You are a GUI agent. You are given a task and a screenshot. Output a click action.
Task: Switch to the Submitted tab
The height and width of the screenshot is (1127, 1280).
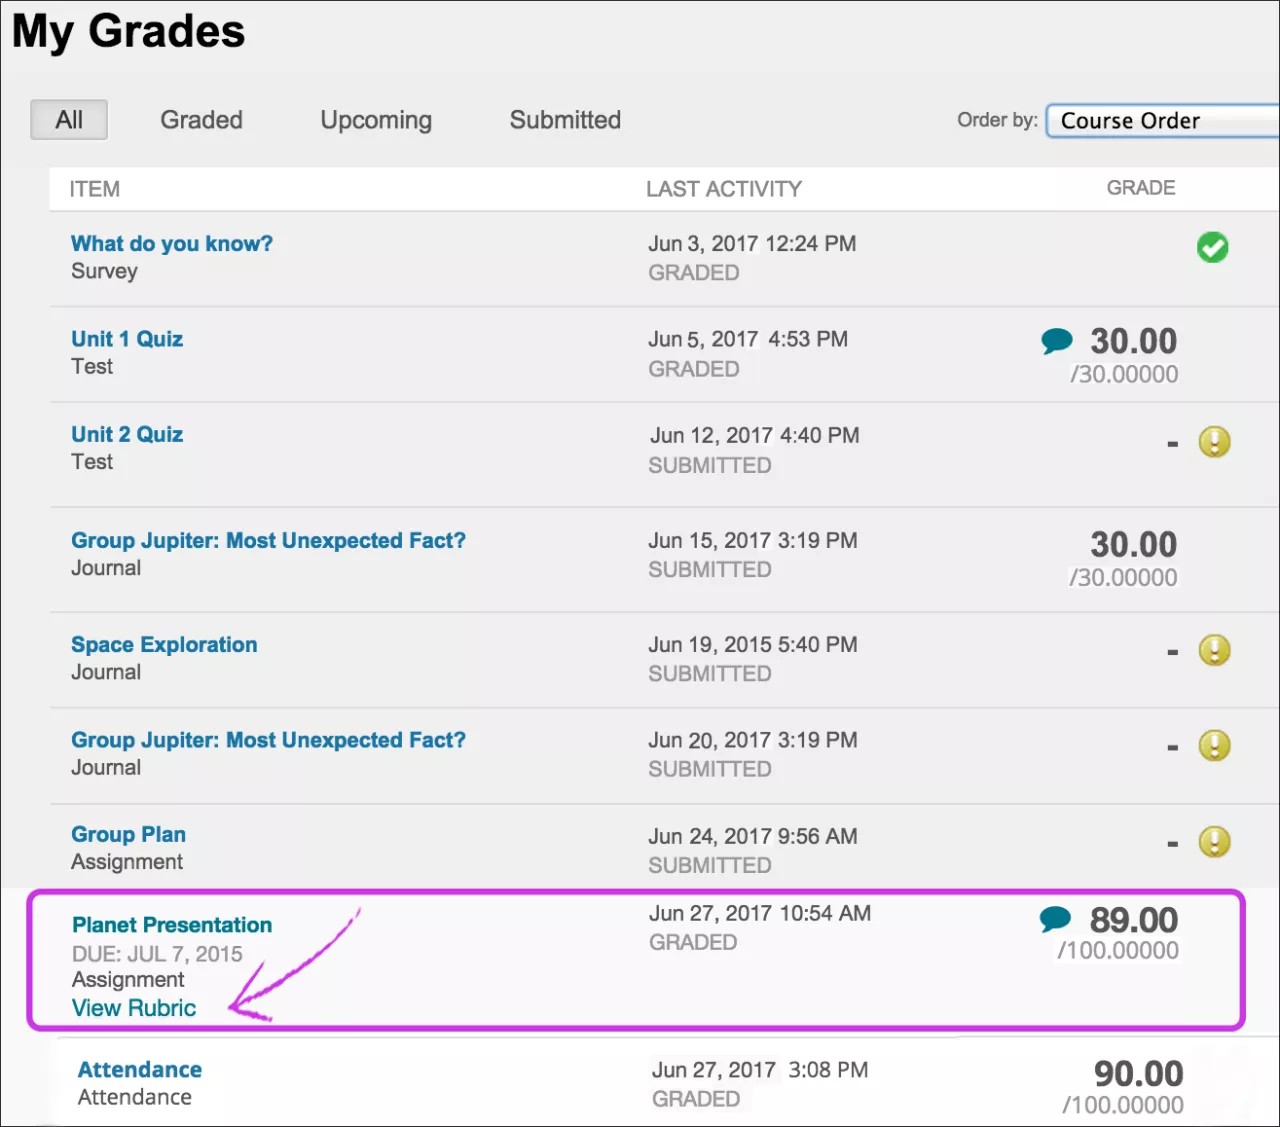coord(564,120)
